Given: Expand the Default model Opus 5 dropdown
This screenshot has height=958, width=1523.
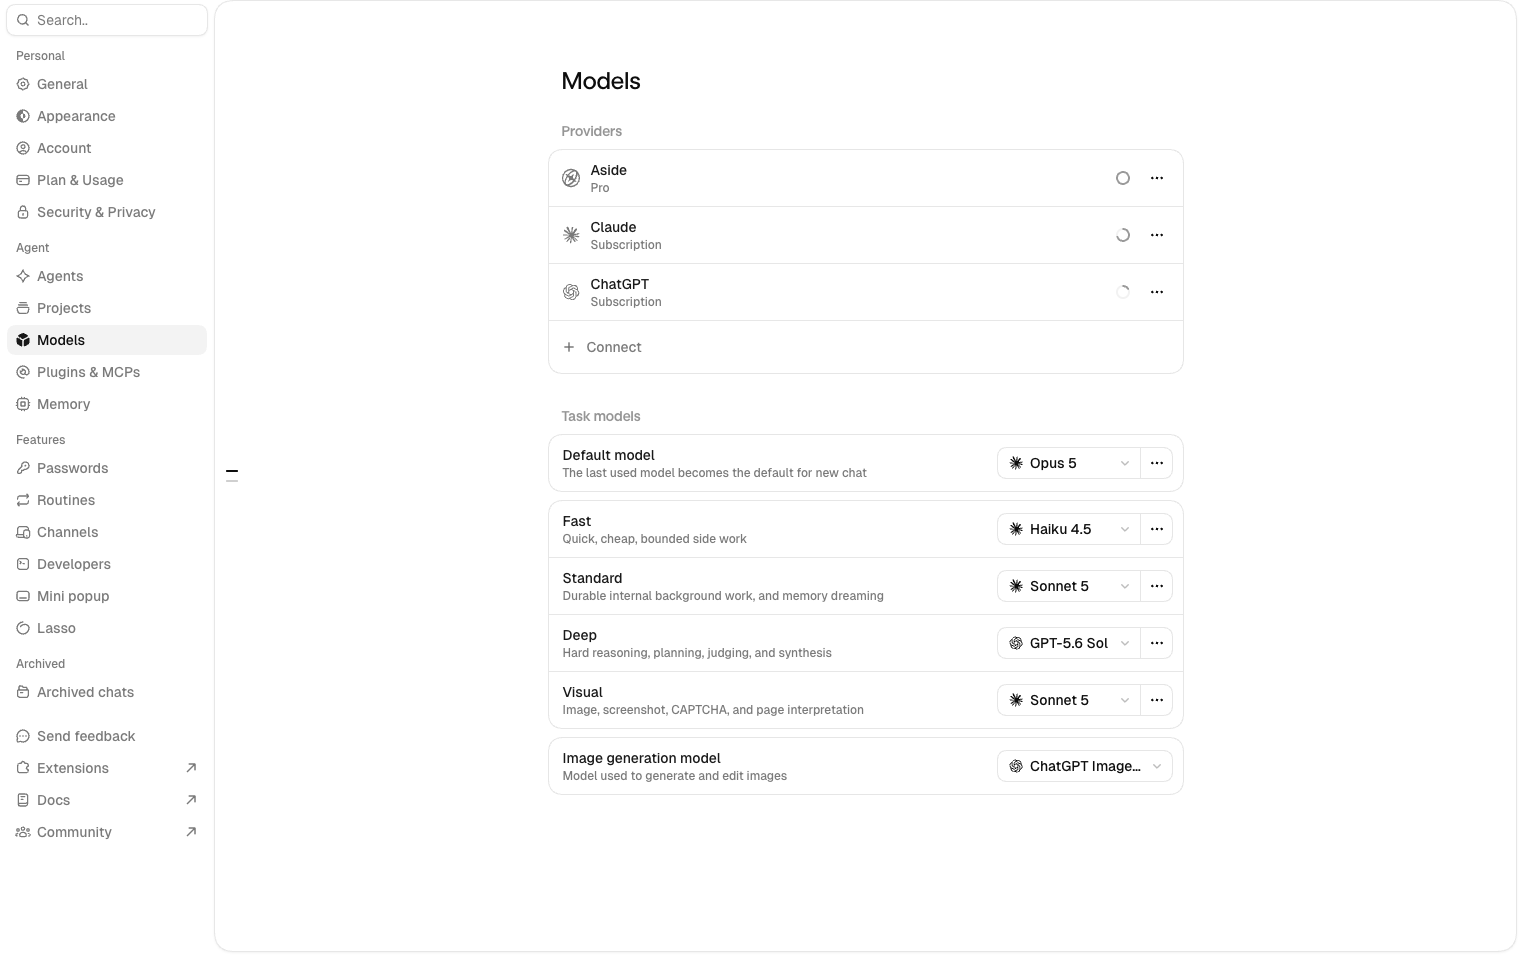Looking at the screenshot, I should pos(1069,463).
